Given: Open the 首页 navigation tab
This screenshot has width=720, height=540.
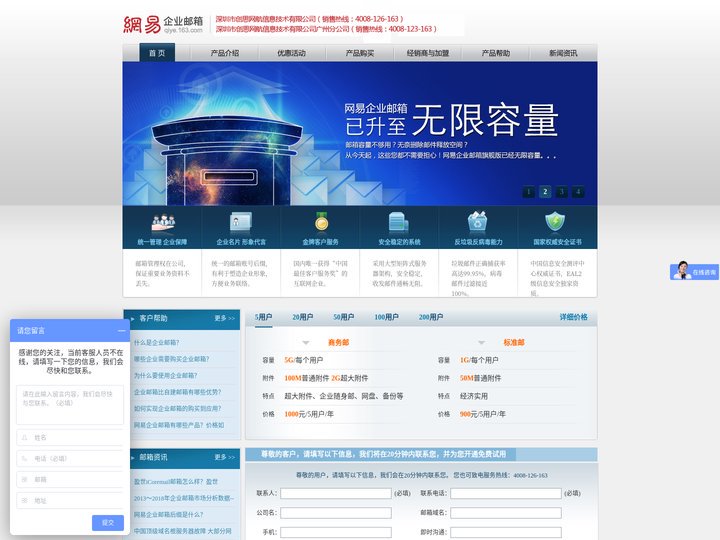Looking at the screenshot, I should [x=157, y=53].
